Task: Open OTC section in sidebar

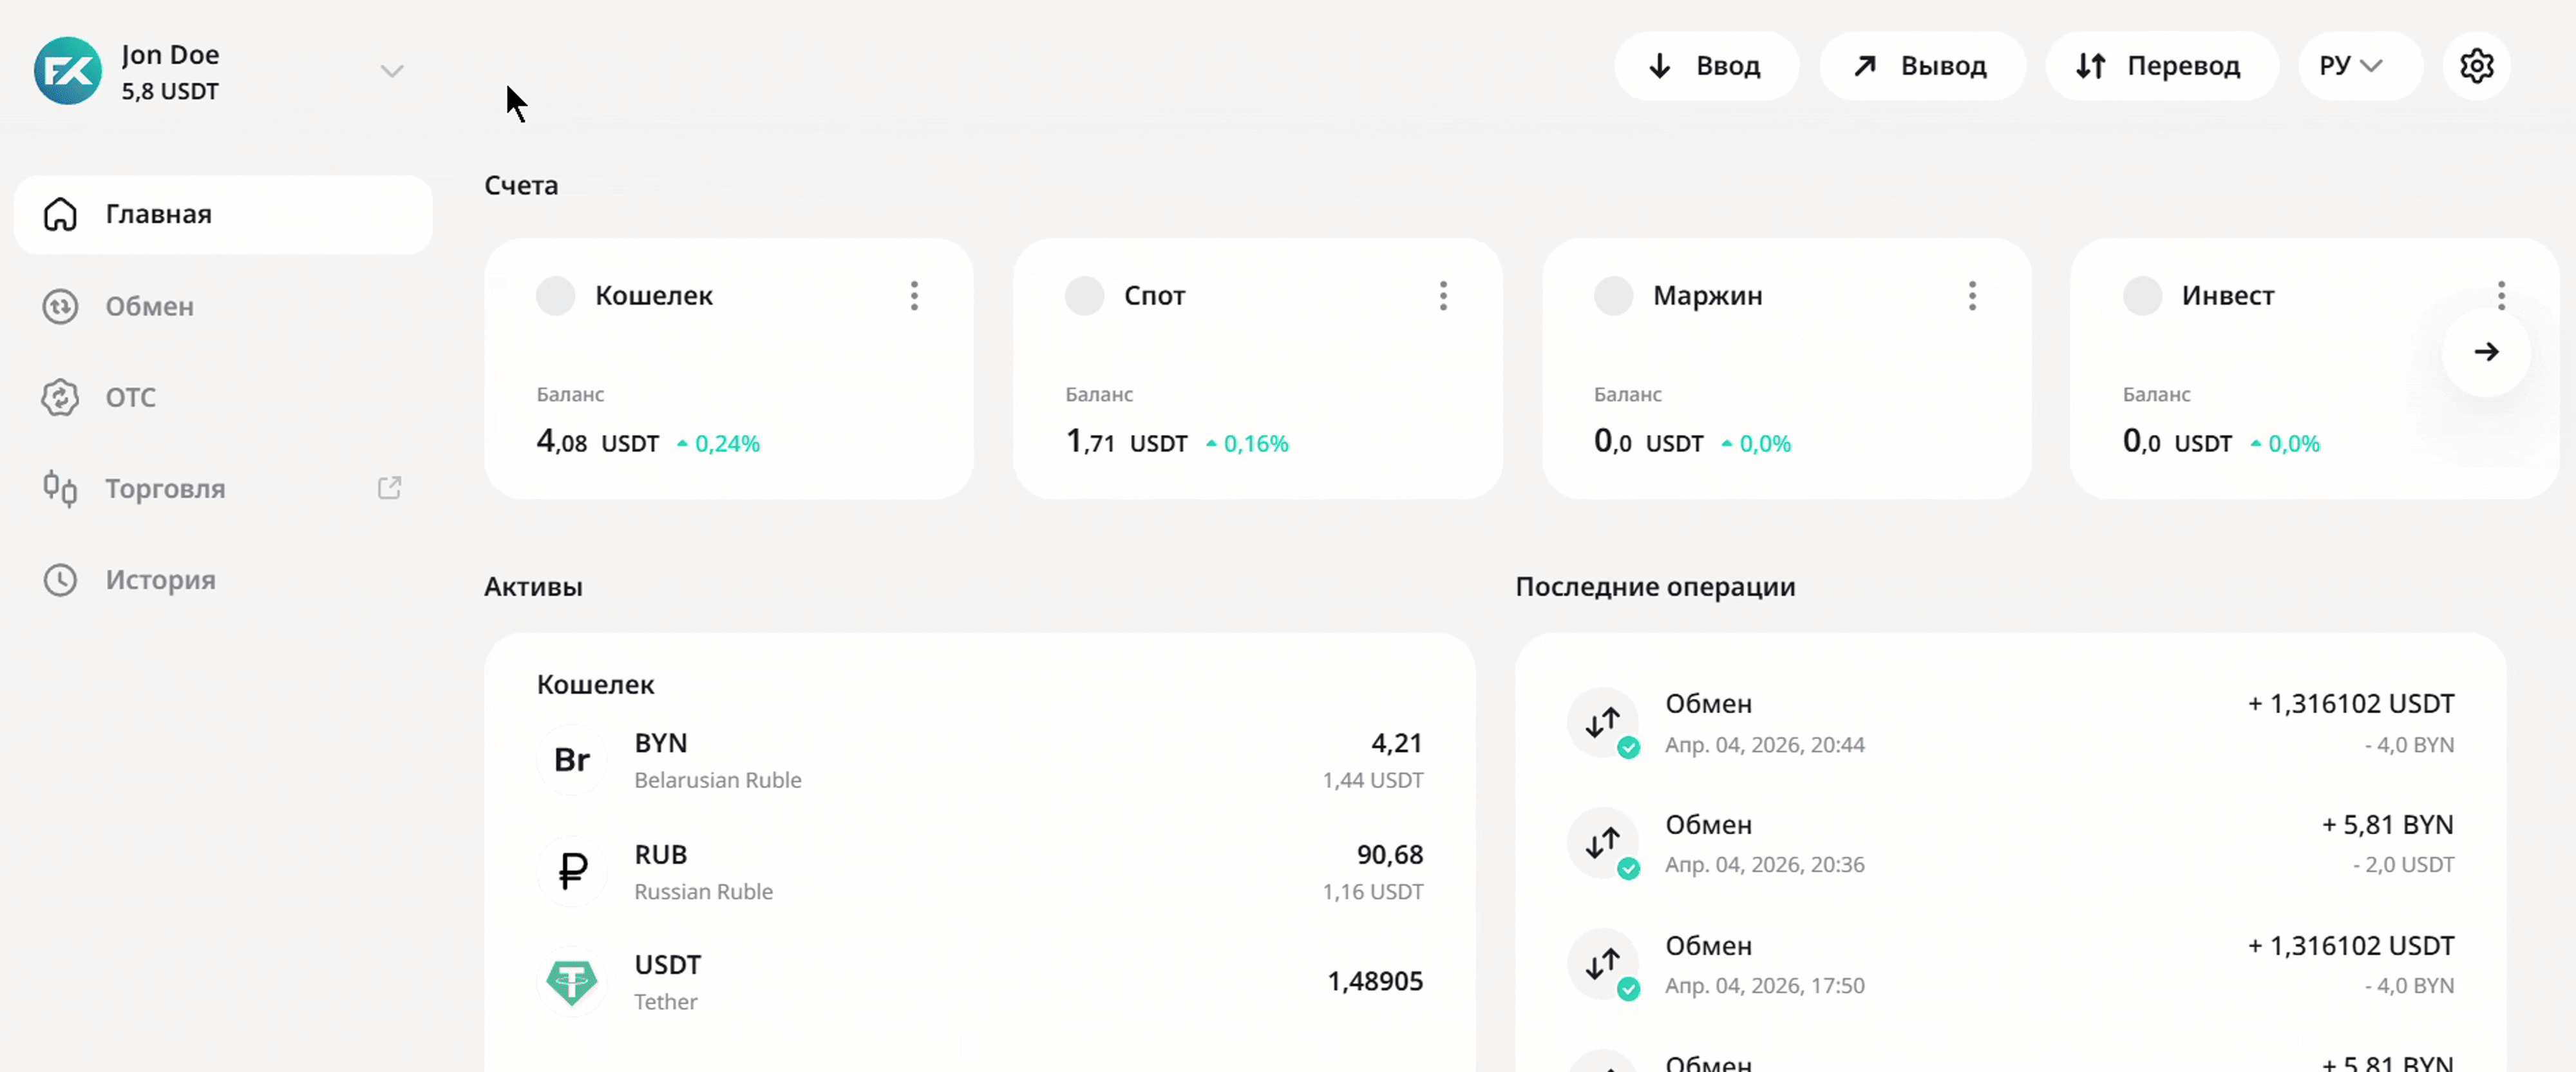Action: point(130,397)
